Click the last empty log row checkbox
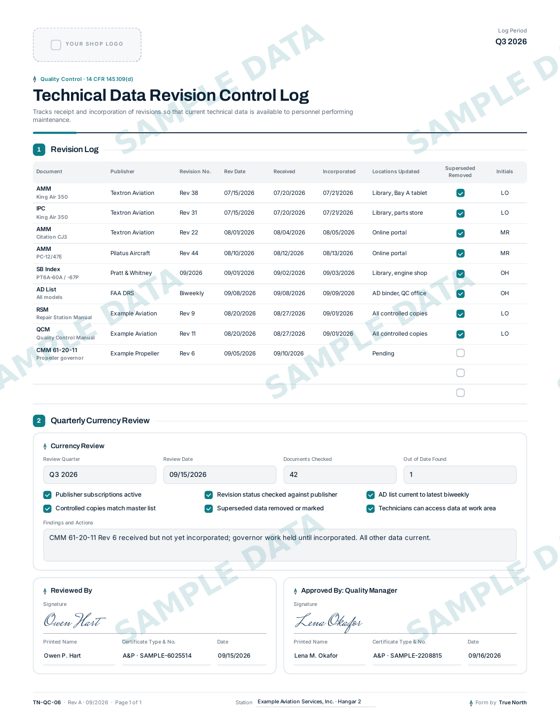Image resolution: width=560 pixels, height=725 pixels. [x=460, y=393]
